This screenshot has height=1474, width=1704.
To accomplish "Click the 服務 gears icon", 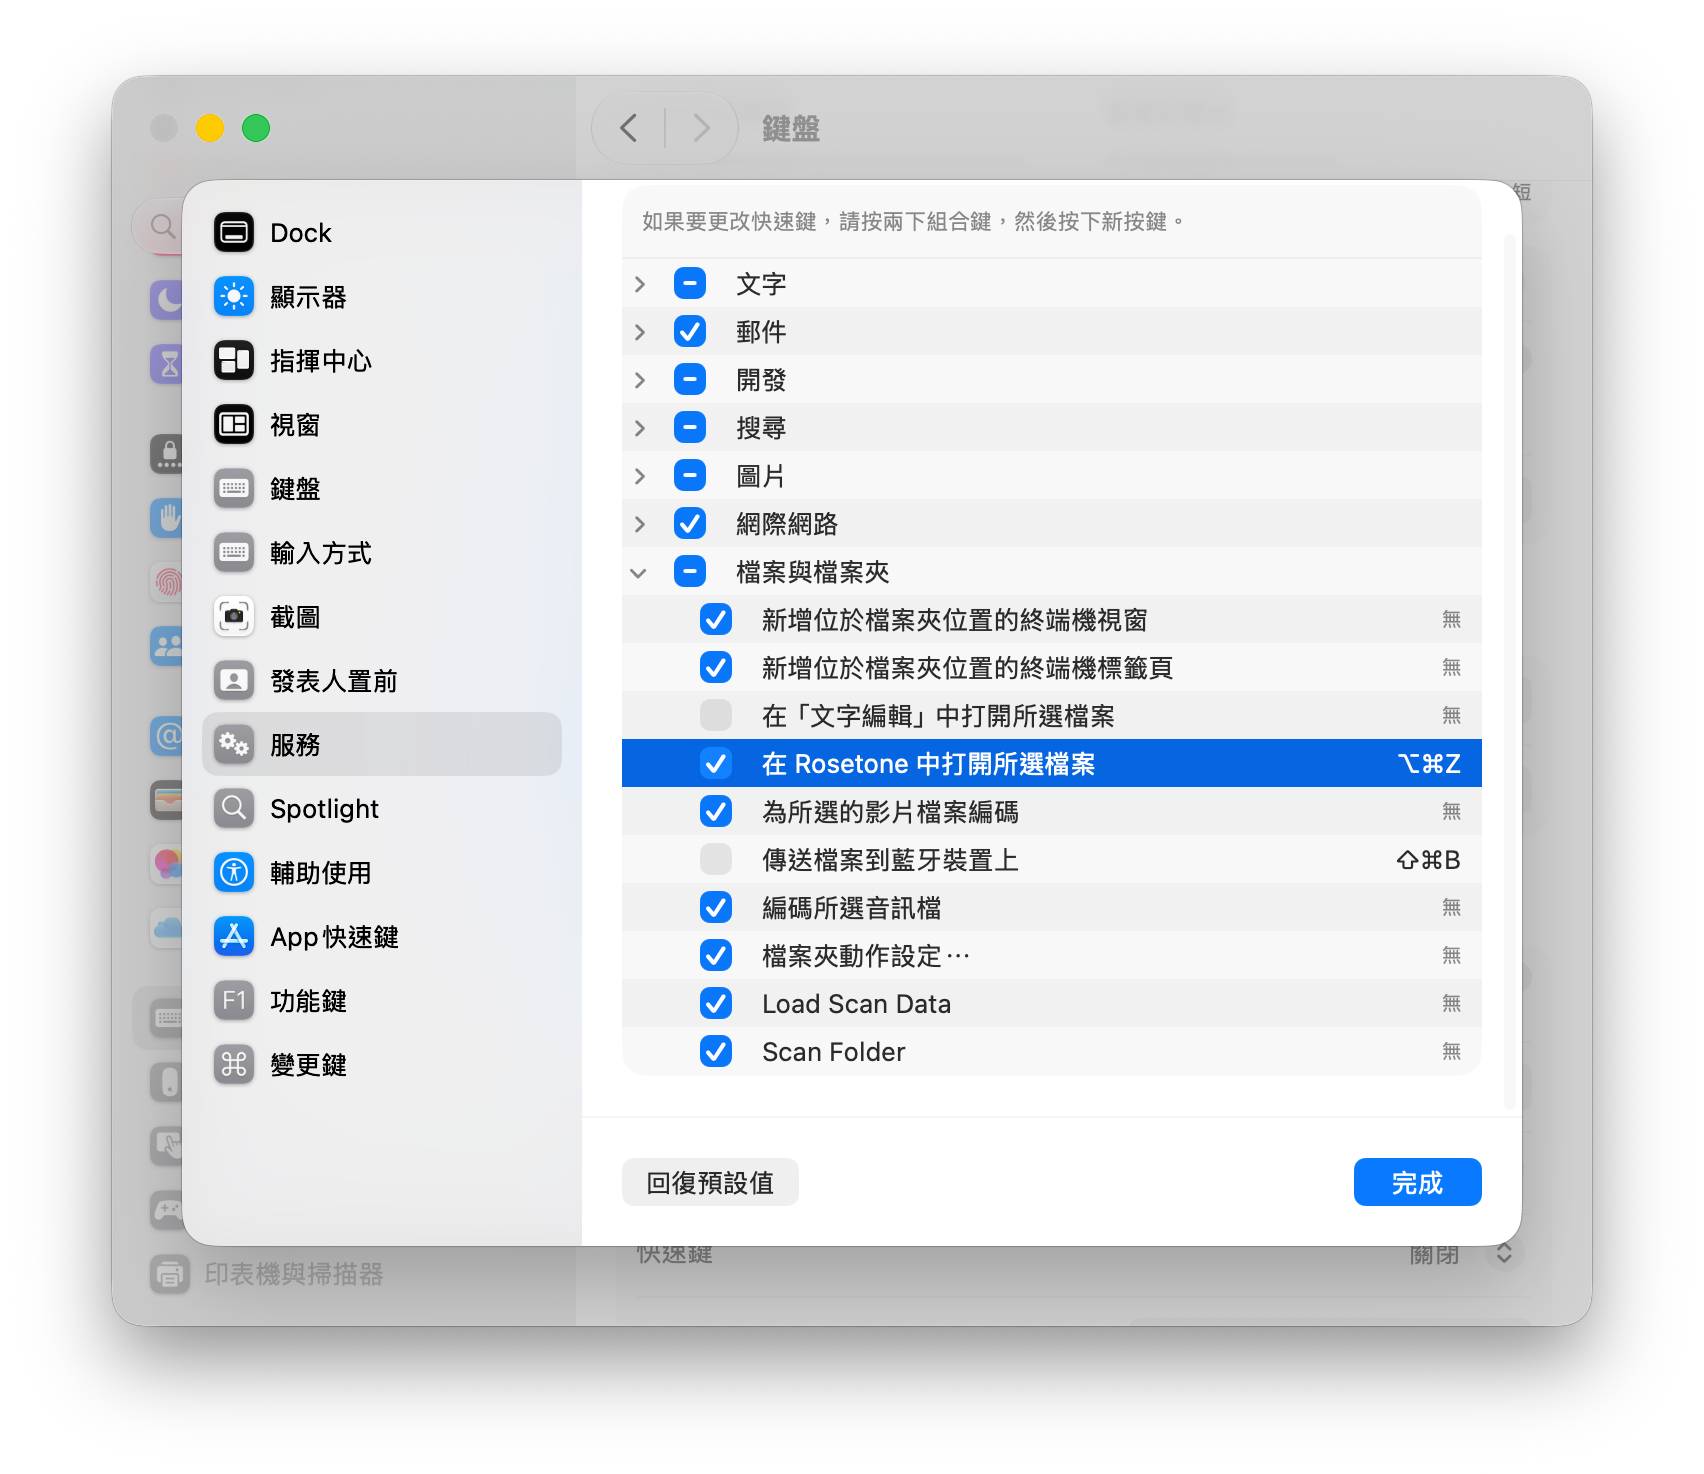I will coord(234,745).
